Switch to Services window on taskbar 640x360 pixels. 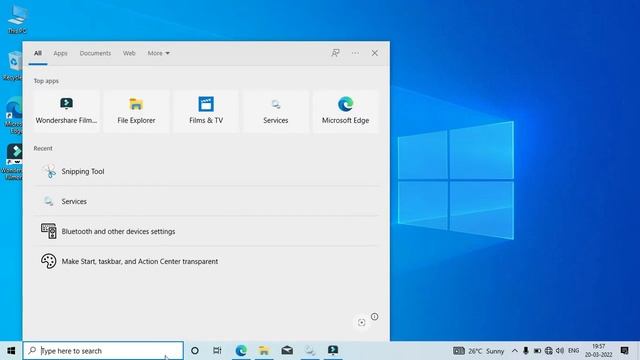click(310, 351)
